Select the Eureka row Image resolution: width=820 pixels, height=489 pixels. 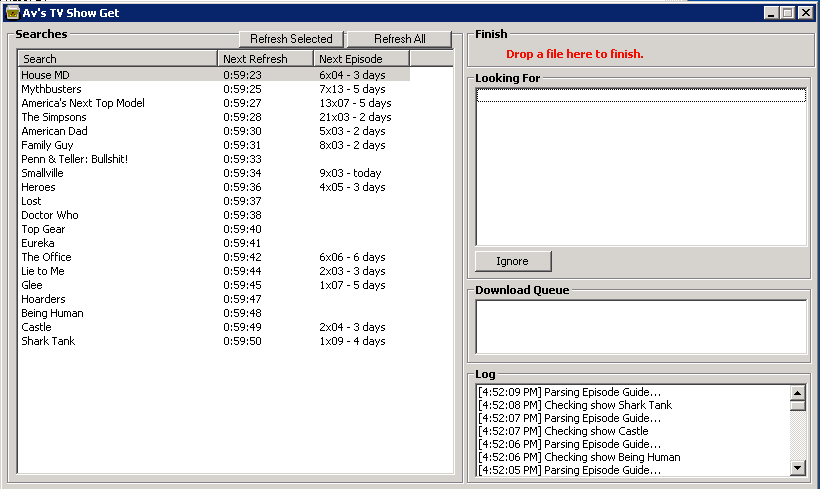pos(214,243)
